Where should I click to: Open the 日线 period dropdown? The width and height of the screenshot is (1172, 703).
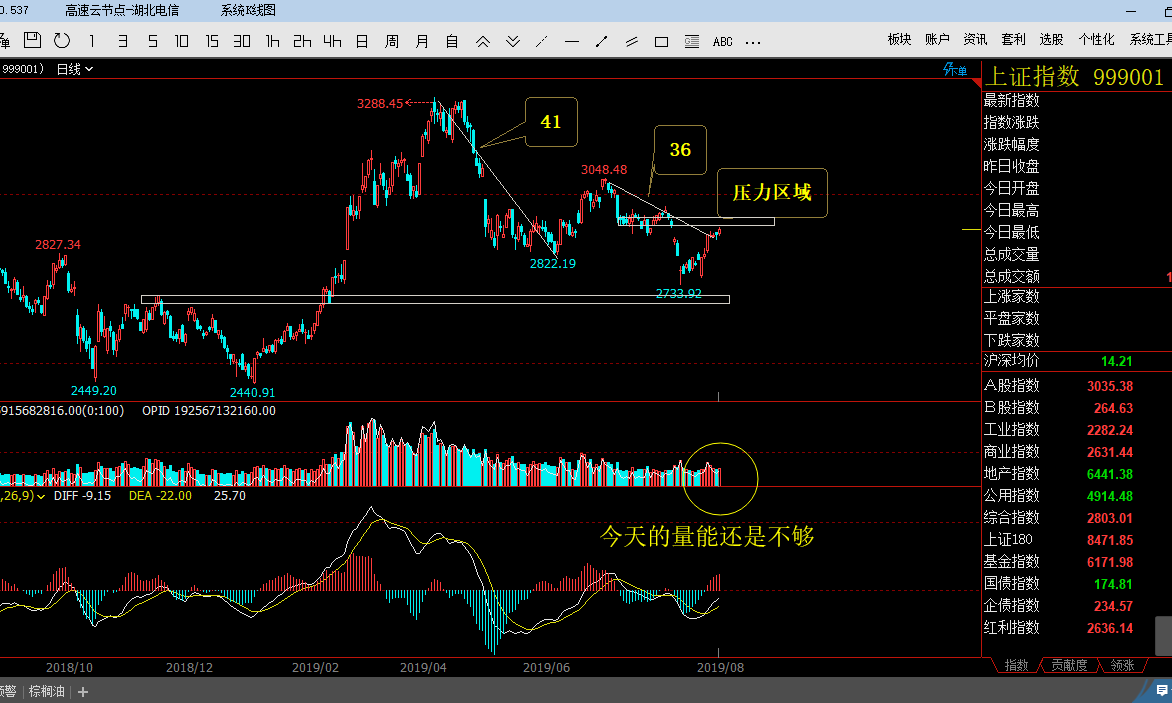pyautogui.click(x=75, y=69)
